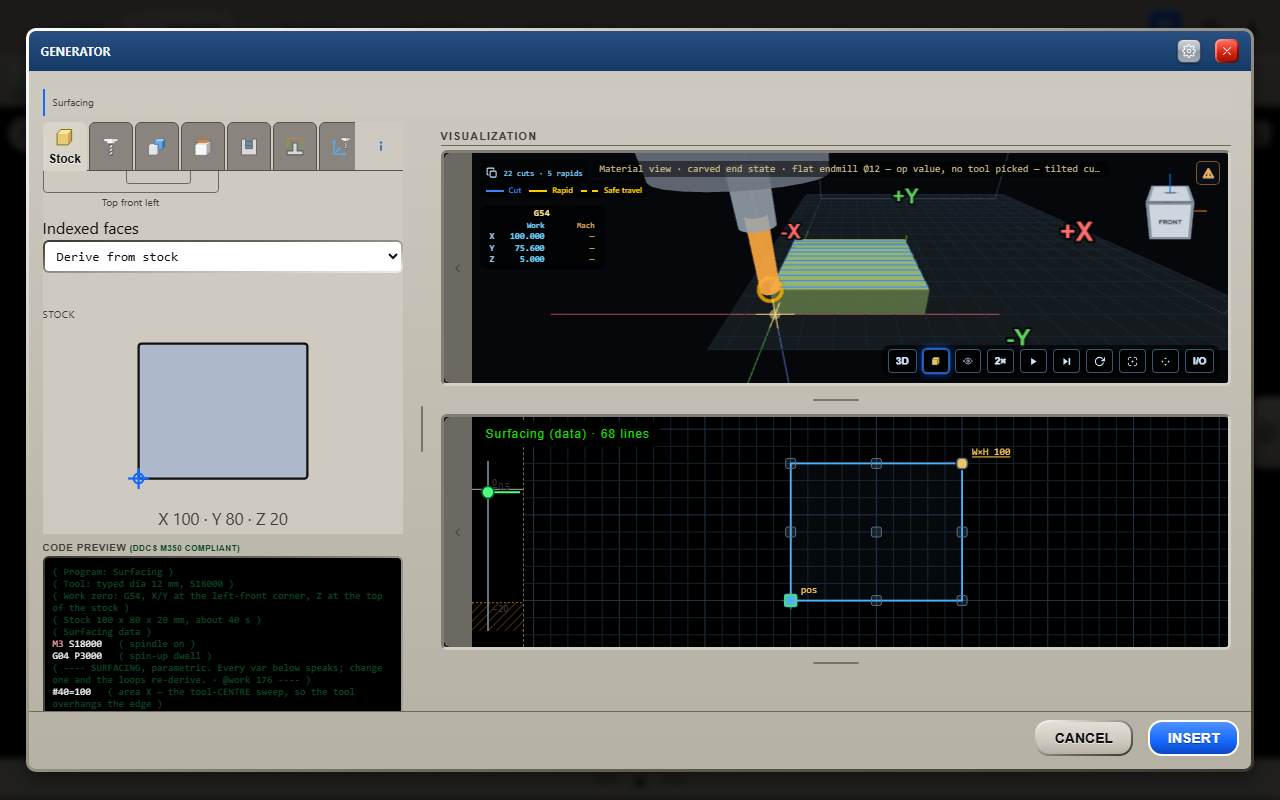The height and width of the screenshot is (800, 1280).
Task: Open the Stock tab
Action: (65, 146)
